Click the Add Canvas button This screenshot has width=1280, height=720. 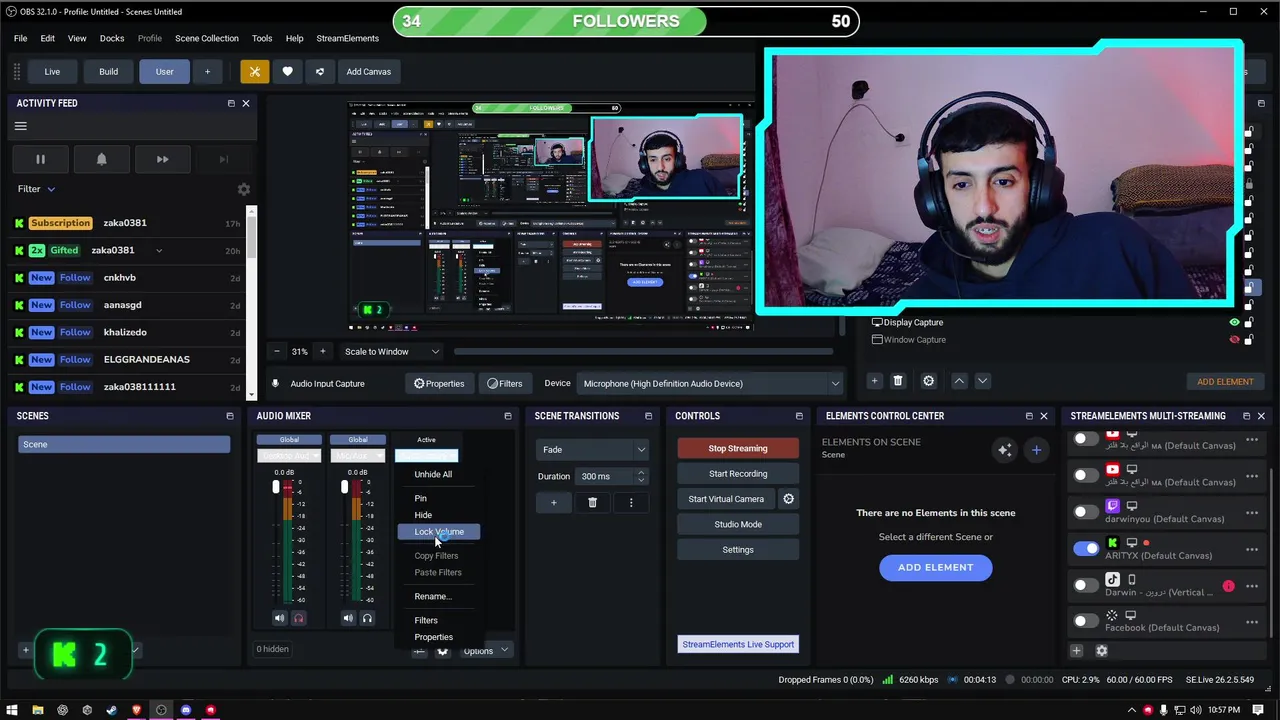(x=369, y=72)
